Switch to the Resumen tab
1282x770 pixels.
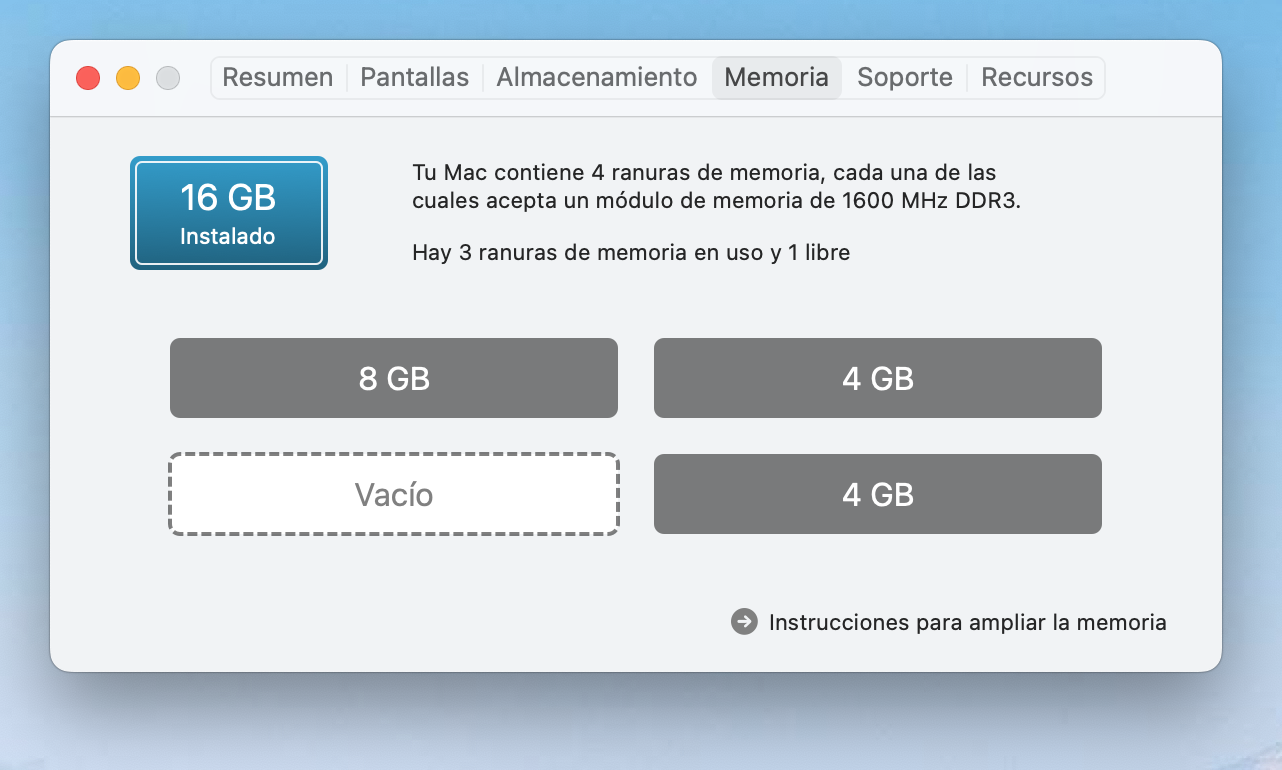277,78
